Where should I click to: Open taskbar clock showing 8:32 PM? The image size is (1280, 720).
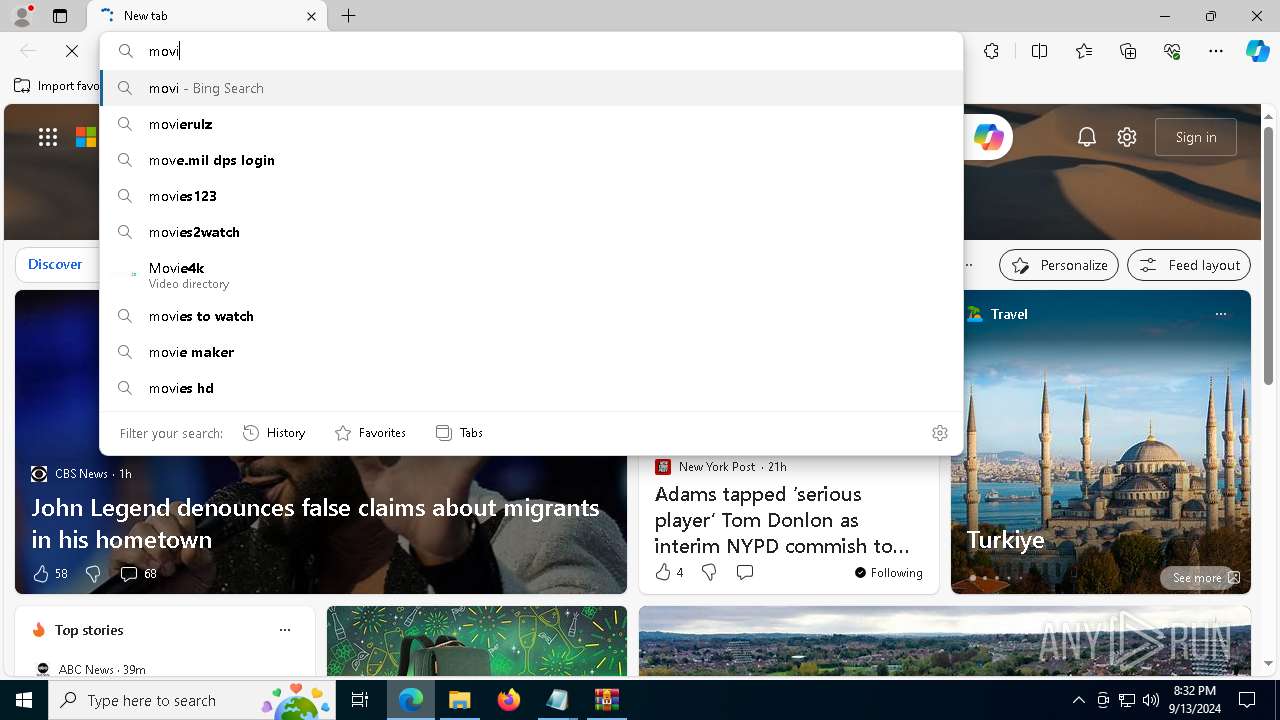[x=1195, y=700]
